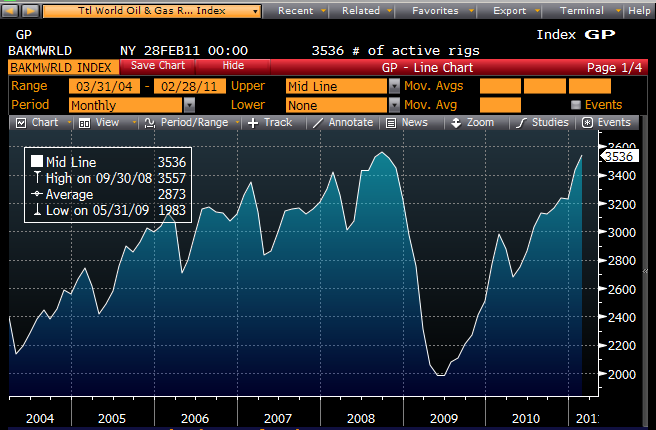This screenshot has height=430, width=656.
Task: Click the Page 1/4 indicator
Action: 614,67
